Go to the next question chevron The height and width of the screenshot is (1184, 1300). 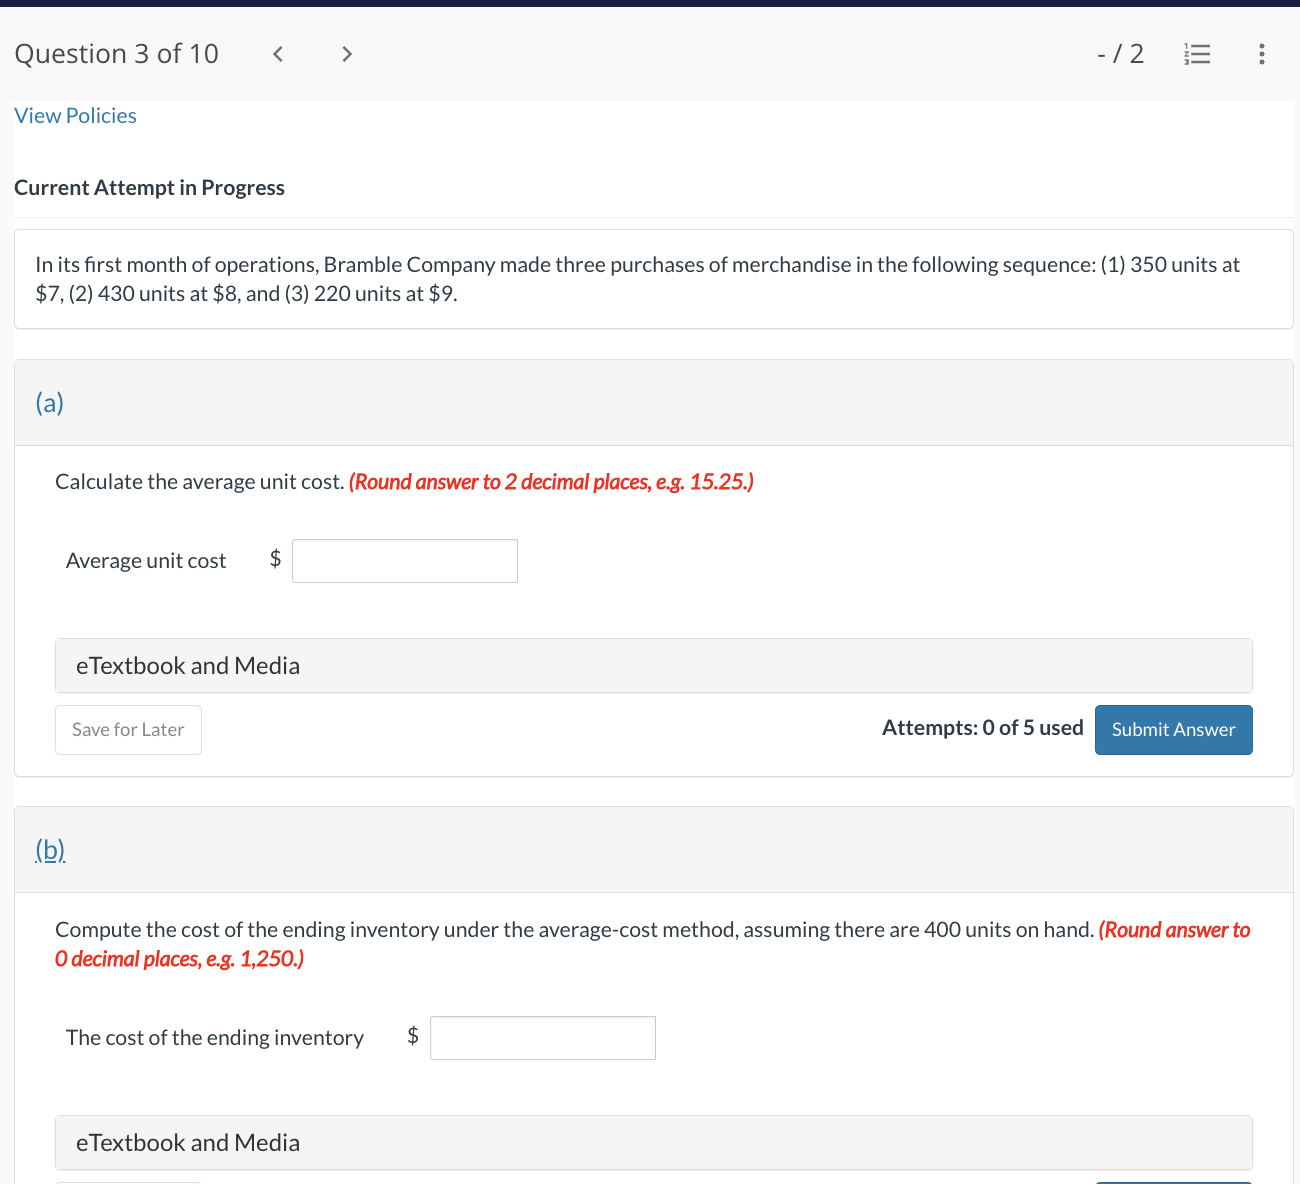(346, 54)
